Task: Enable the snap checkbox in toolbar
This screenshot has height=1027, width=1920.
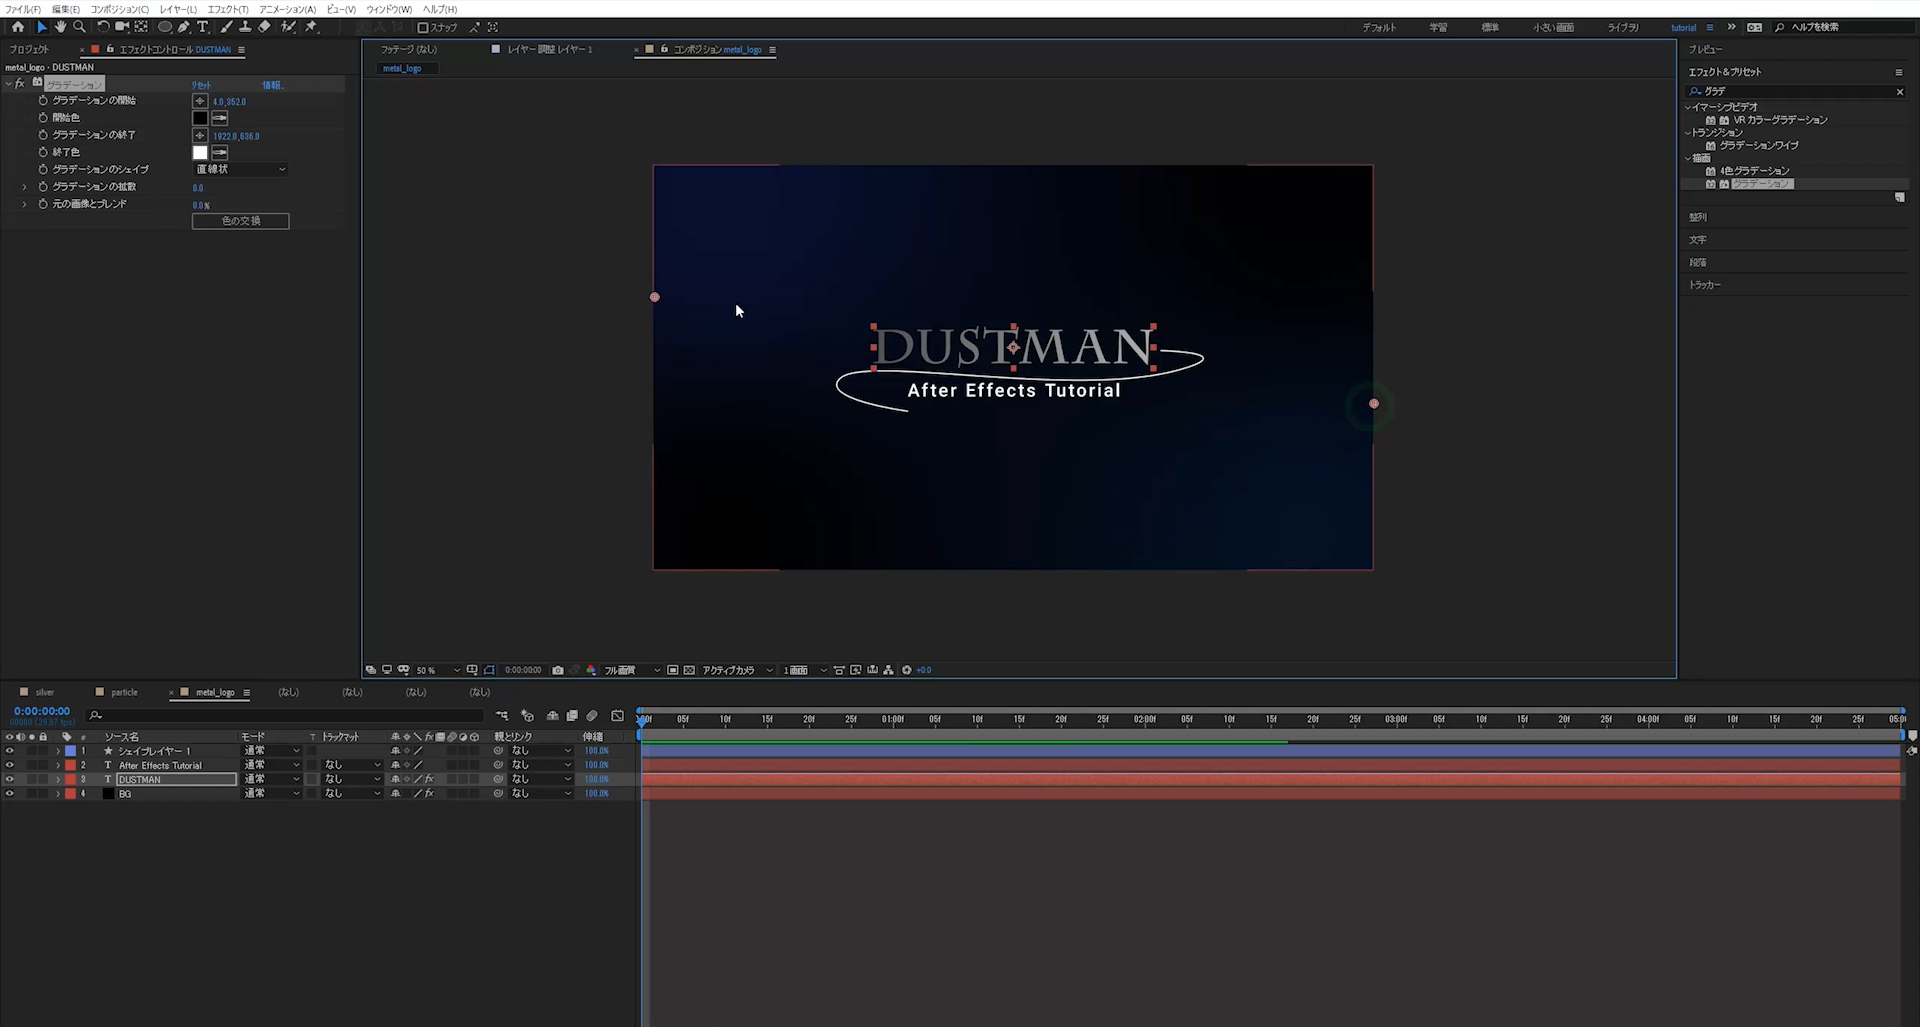Action: 423,28
